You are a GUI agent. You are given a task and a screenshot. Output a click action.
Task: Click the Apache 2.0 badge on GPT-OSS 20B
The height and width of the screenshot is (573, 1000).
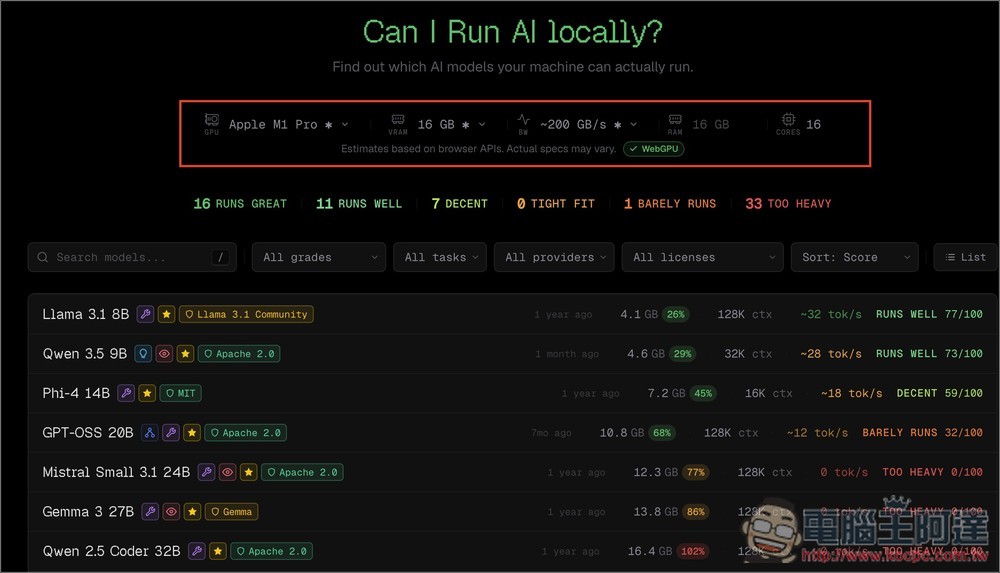(246, 433)
